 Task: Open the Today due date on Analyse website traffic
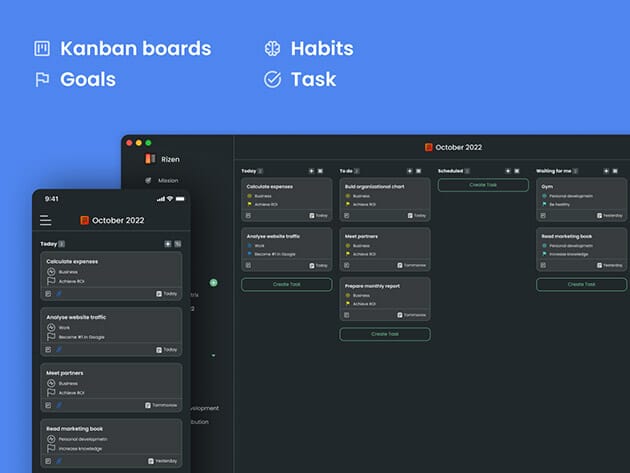click(319, 265)
